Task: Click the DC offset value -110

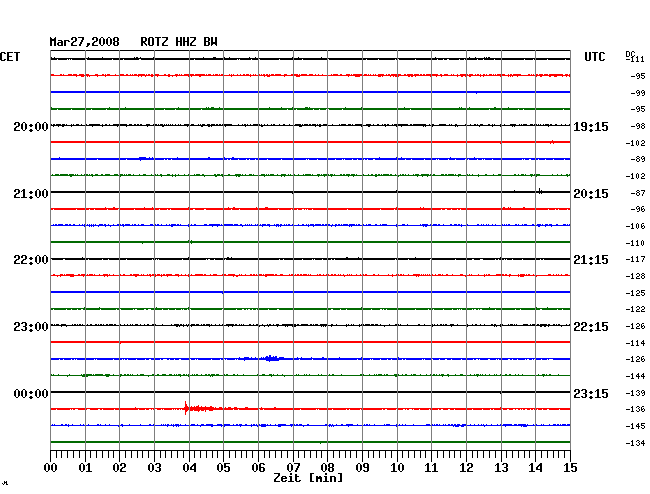Action: click(x=635, y=243)
